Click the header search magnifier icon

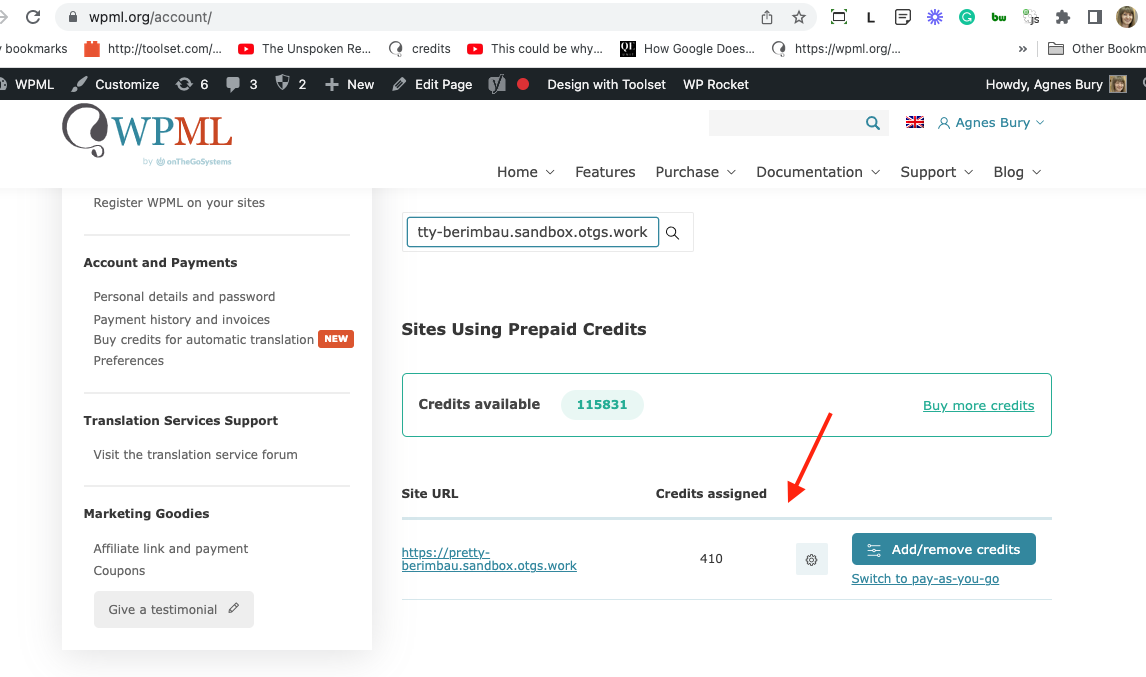[x=873, y=123]
